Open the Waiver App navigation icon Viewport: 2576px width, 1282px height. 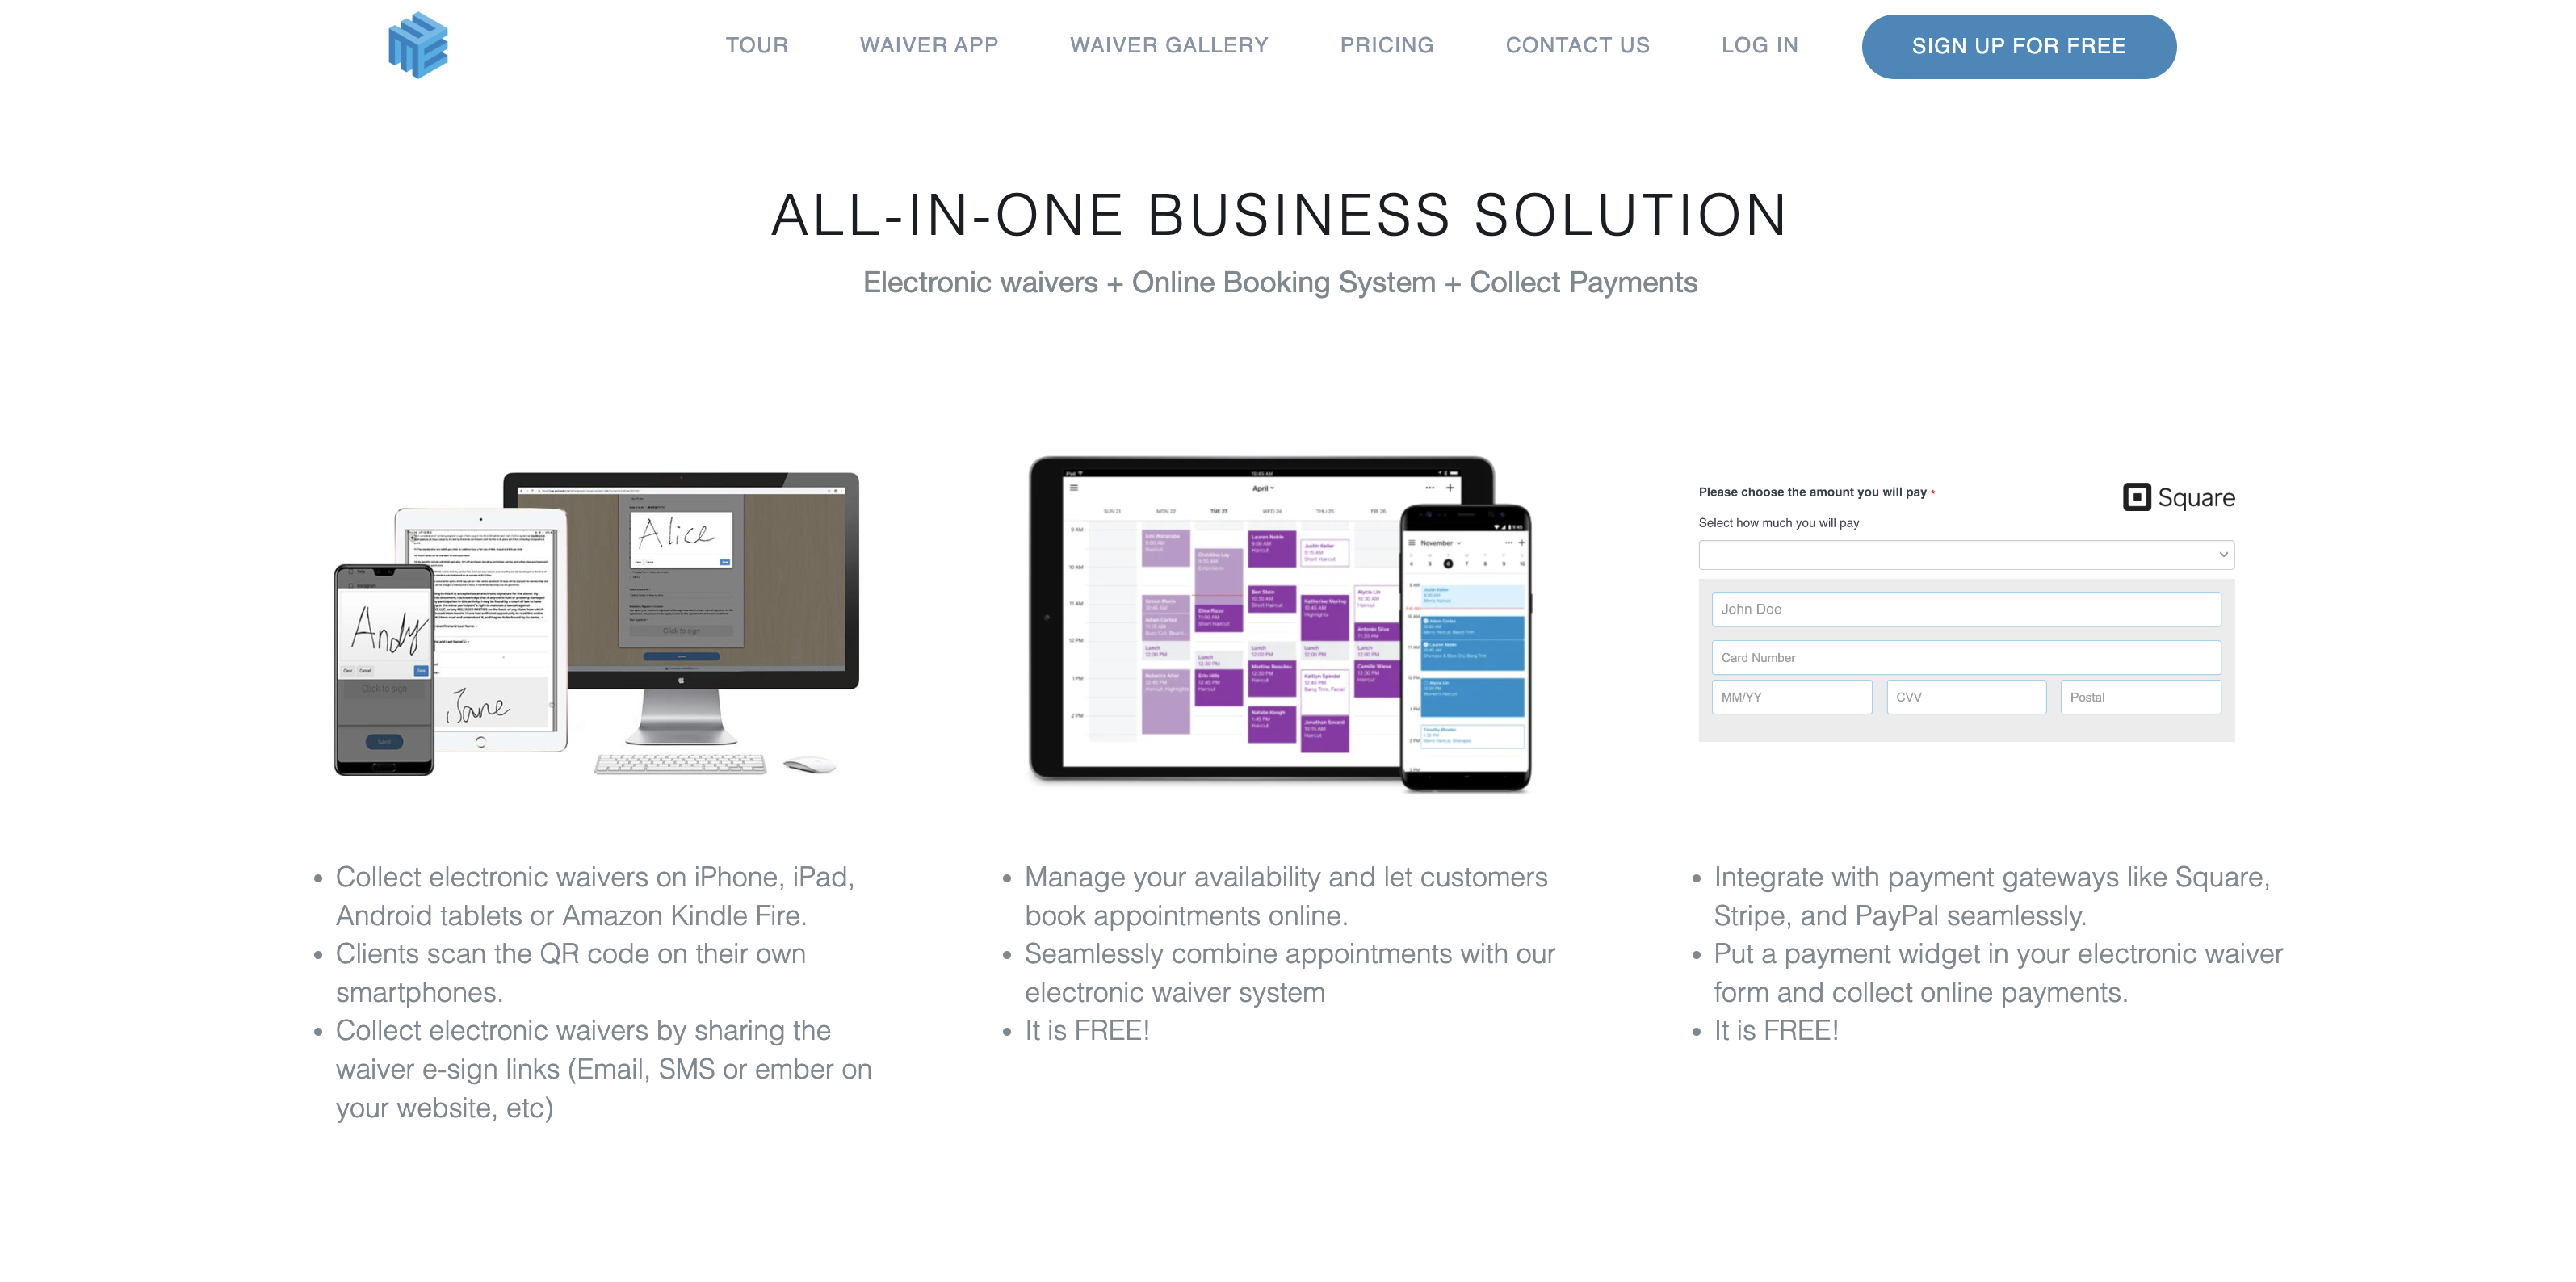click(929, 46)
